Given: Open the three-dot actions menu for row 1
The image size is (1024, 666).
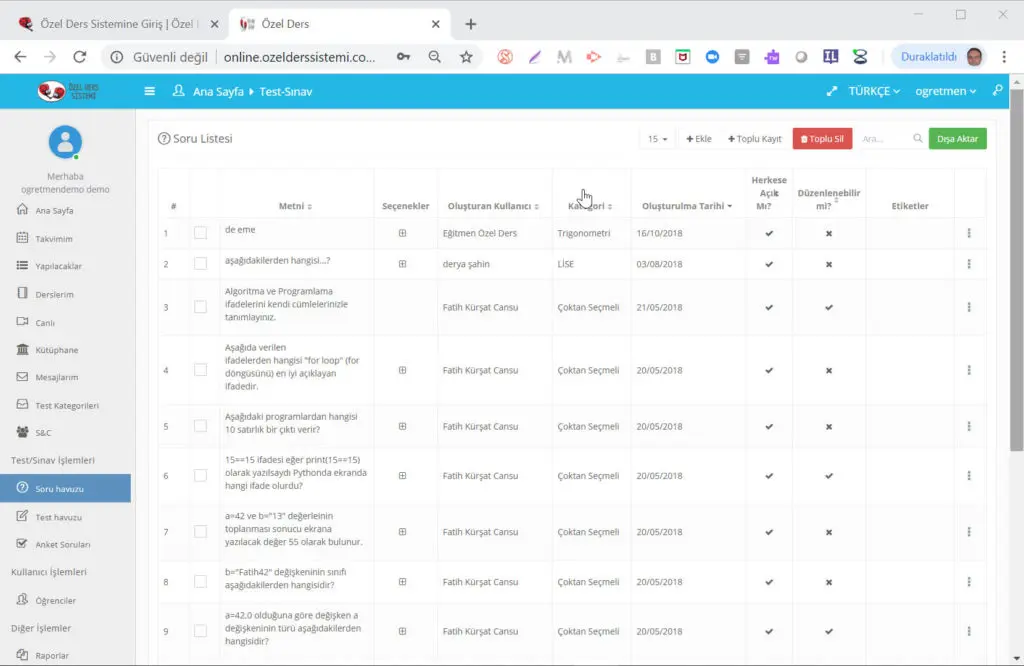Looking at the screenshot, I should pos(968,233).
